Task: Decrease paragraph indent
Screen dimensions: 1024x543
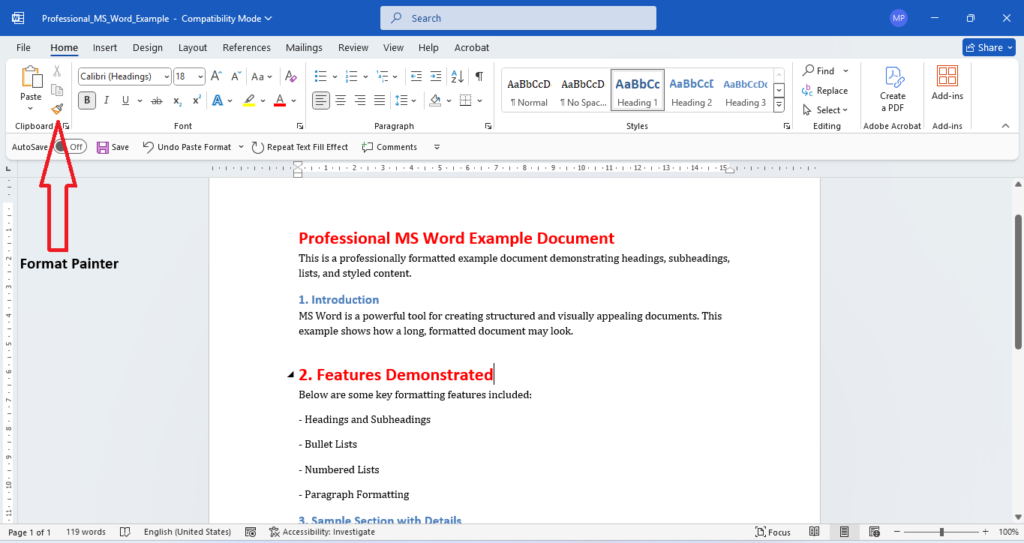Action: tap(416, 76)
